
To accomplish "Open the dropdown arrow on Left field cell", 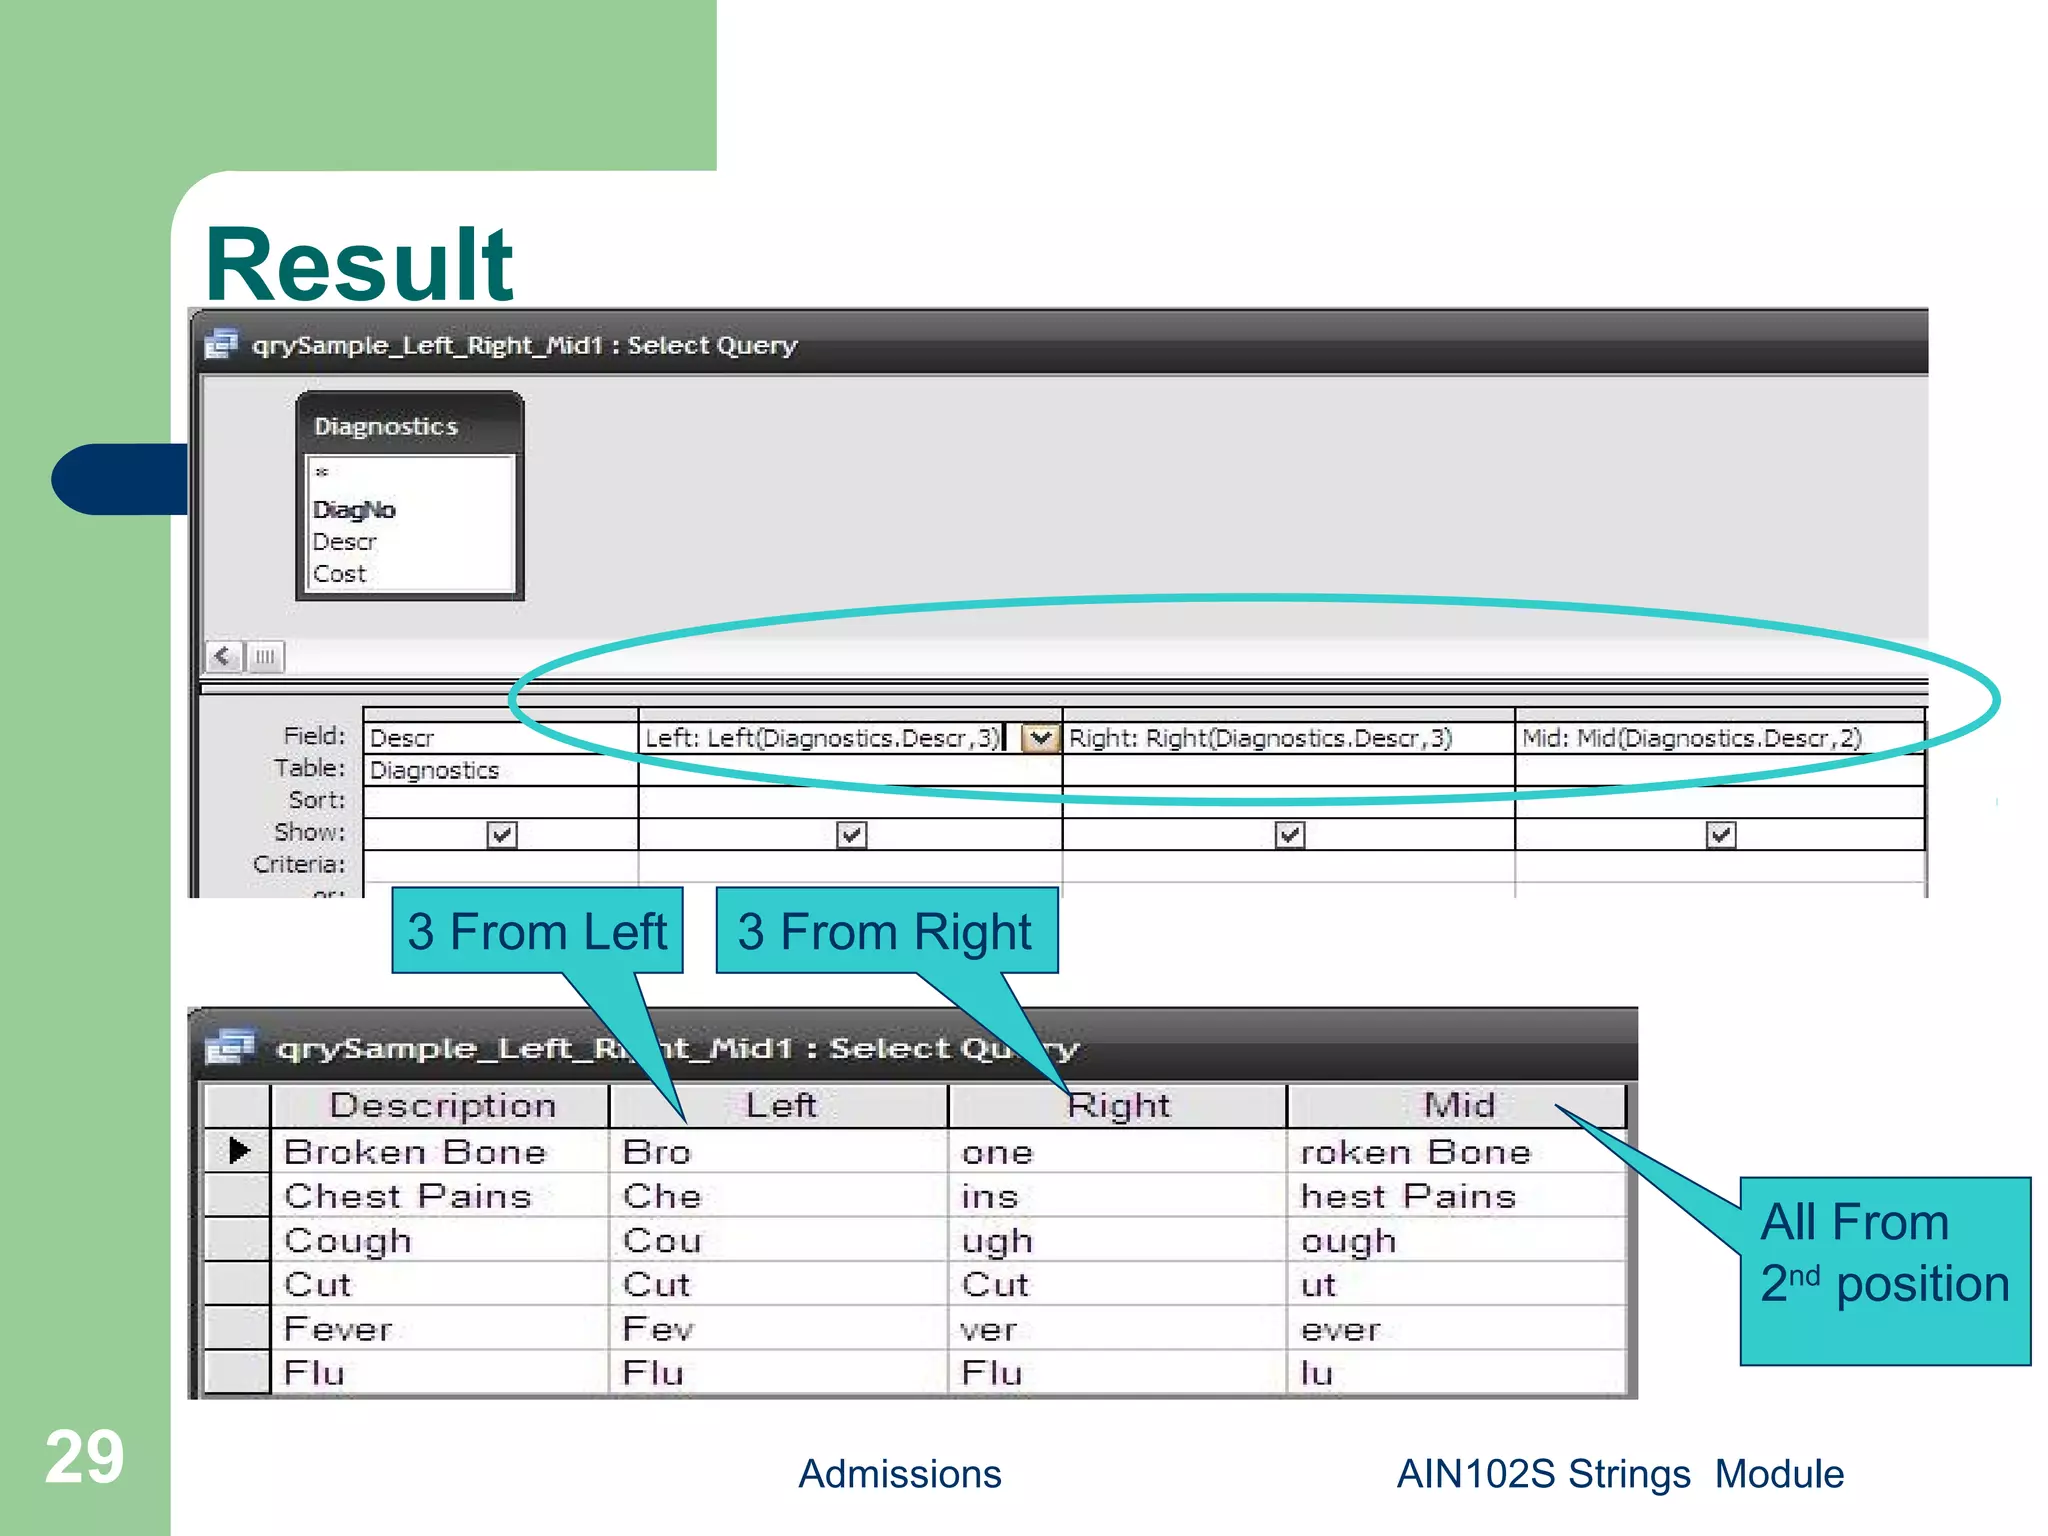I will pyautogui.click(x=1041, y=738).
